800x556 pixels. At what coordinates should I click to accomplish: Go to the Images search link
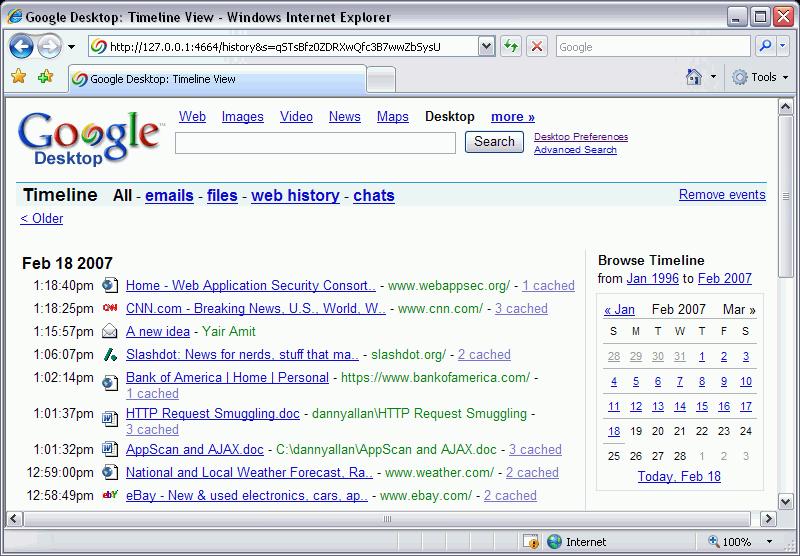pyautogui.click(x=242, y=116)
